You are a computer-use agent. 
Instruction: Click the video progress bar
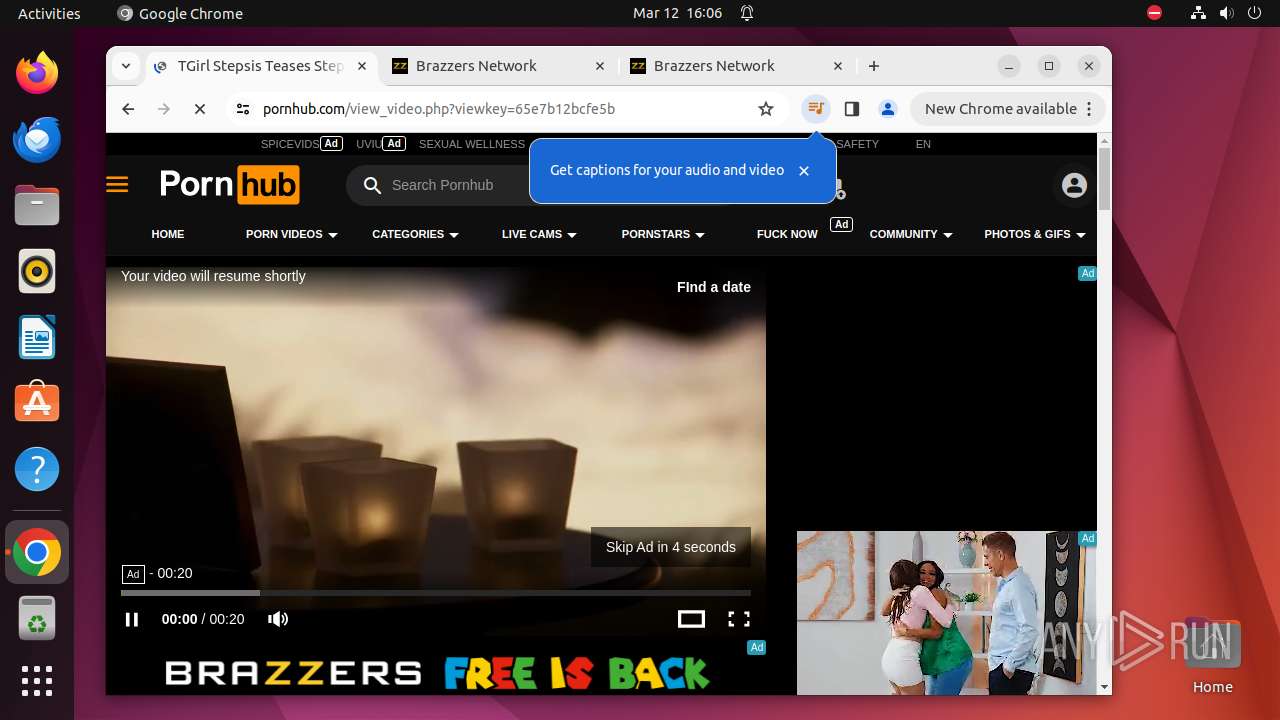pos(436,593)
